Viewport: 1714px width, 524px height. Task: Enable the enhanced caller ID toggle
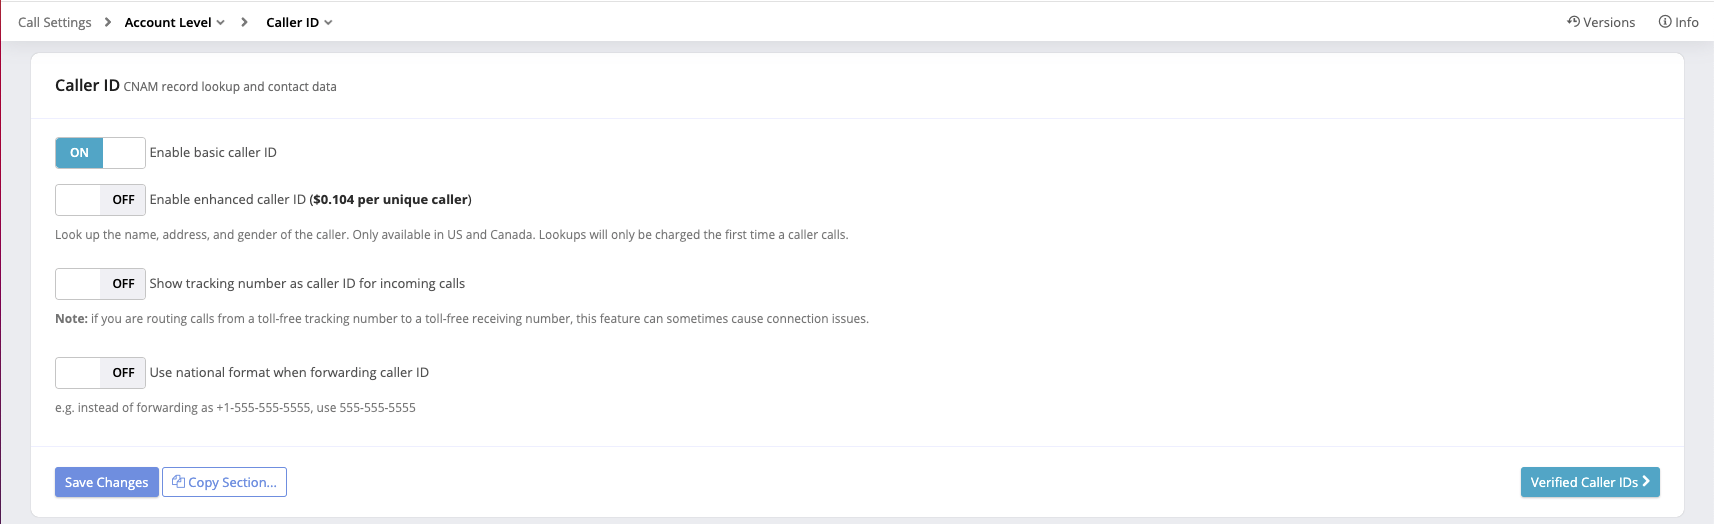(100, 200)
